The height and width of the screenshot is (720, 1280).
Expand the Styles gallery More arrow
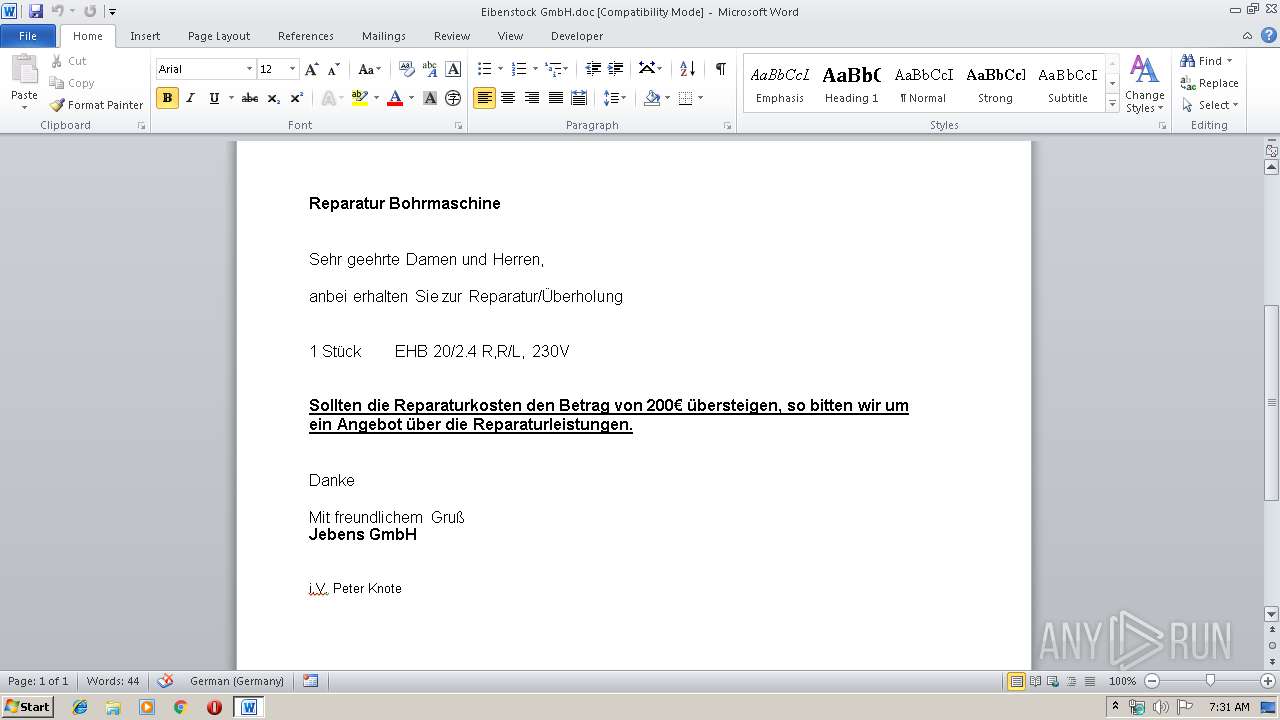tap(1112, 103)
